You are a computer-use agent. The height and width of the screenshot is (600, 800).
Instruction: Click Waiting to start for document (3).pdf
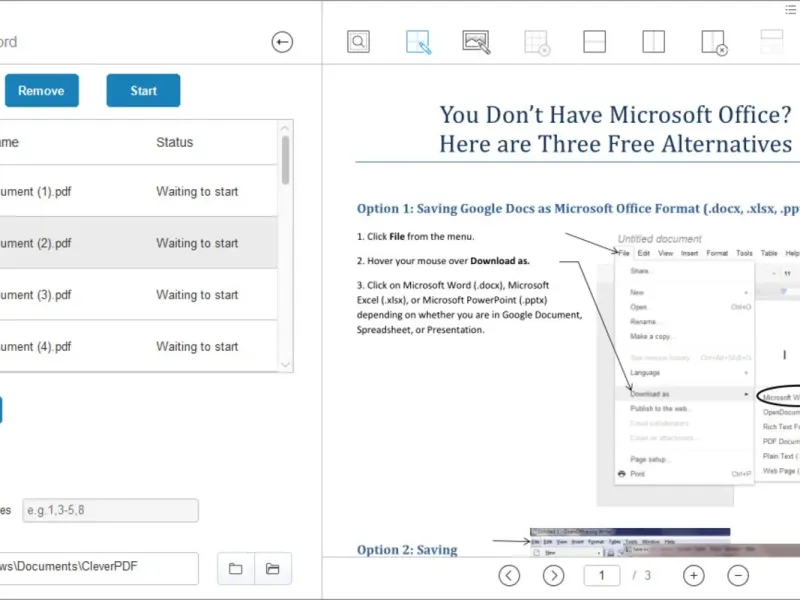click(197, 295)
